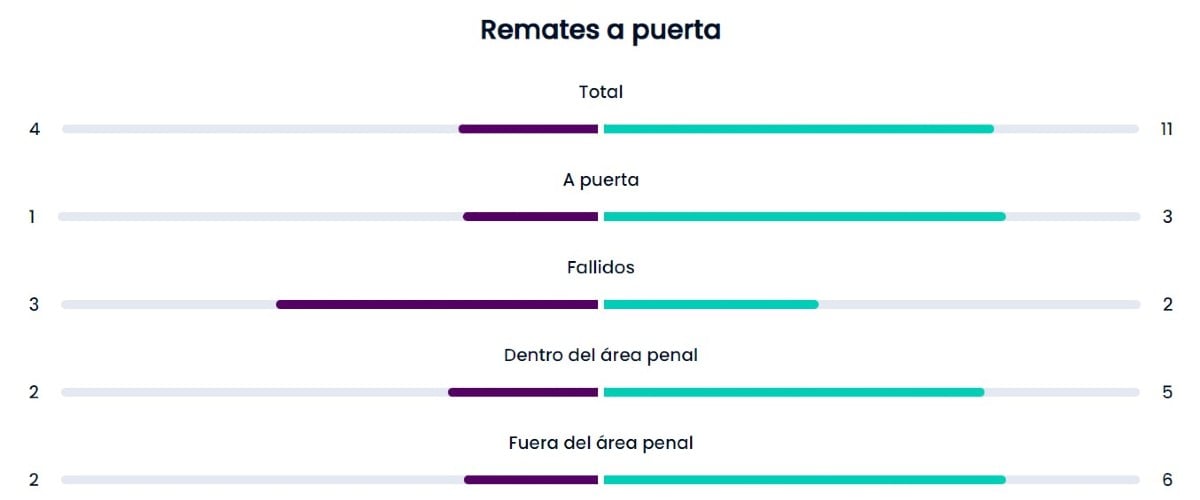Click the teal "Fuera del área penal" bar

(804, 480)
